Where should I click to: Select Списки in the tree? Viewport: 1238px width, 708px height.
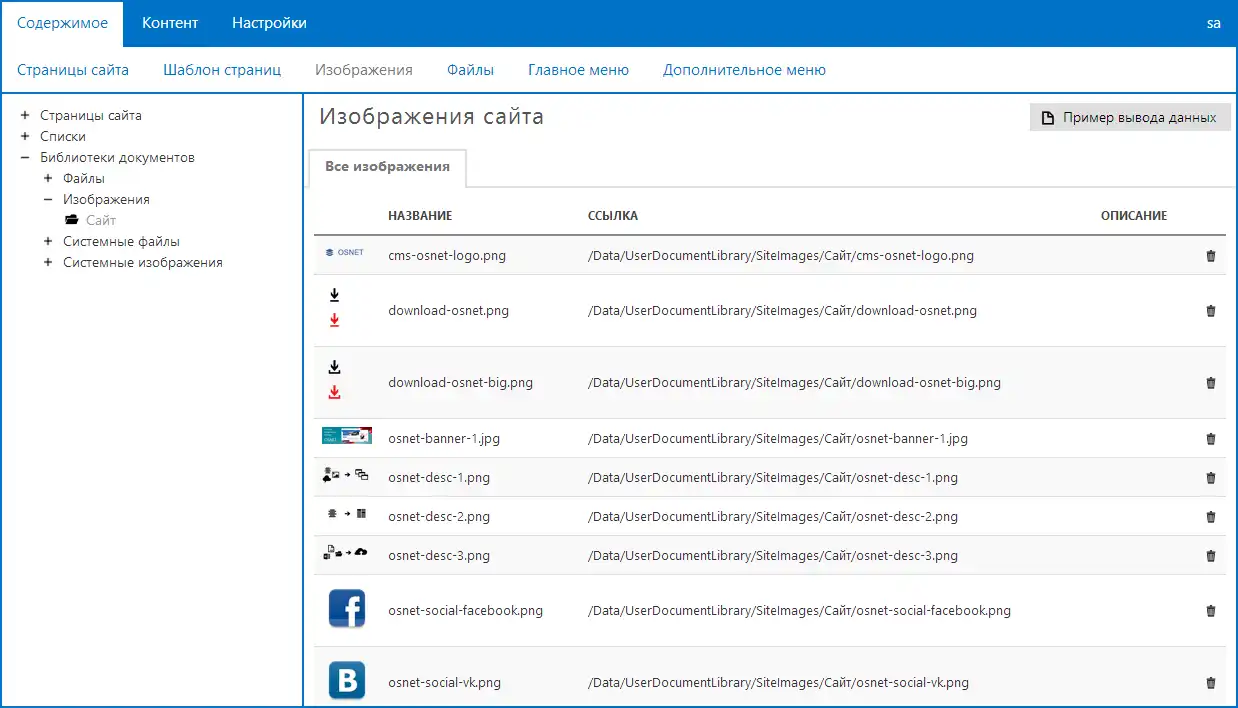coord(63,136)
